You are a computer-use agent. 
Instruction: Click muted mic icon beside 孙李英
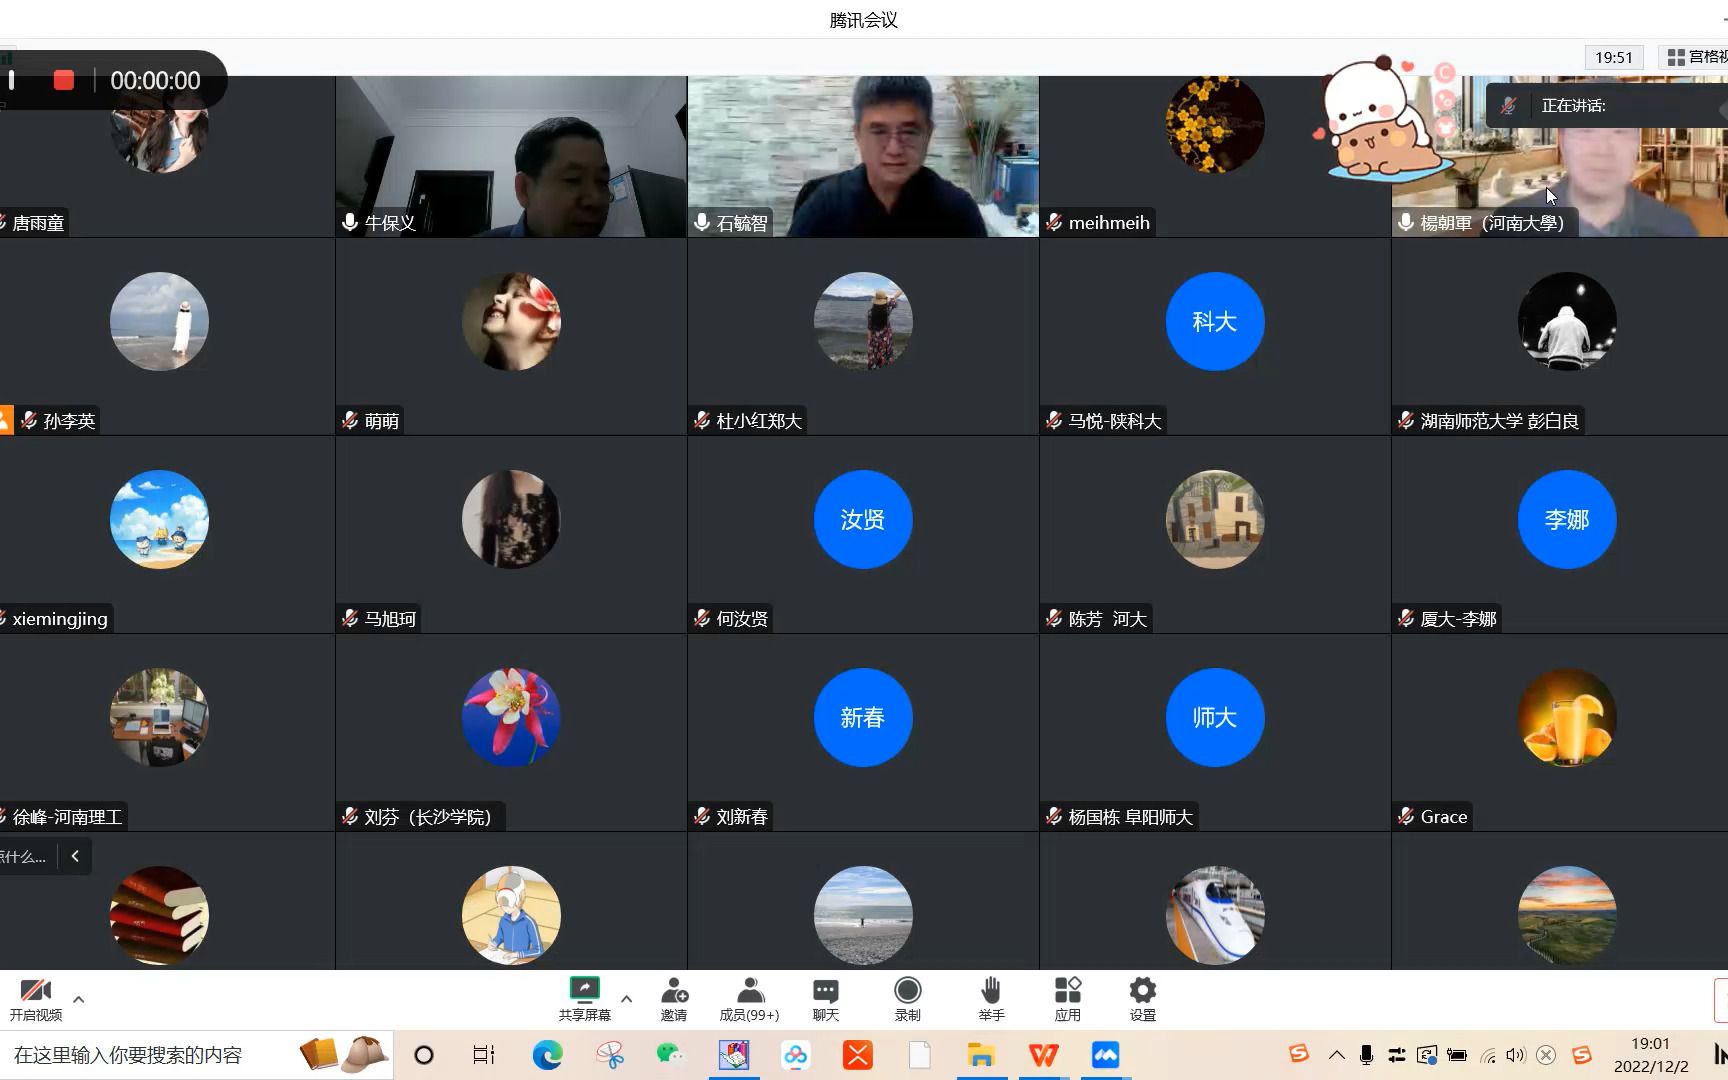coord(29,421)
